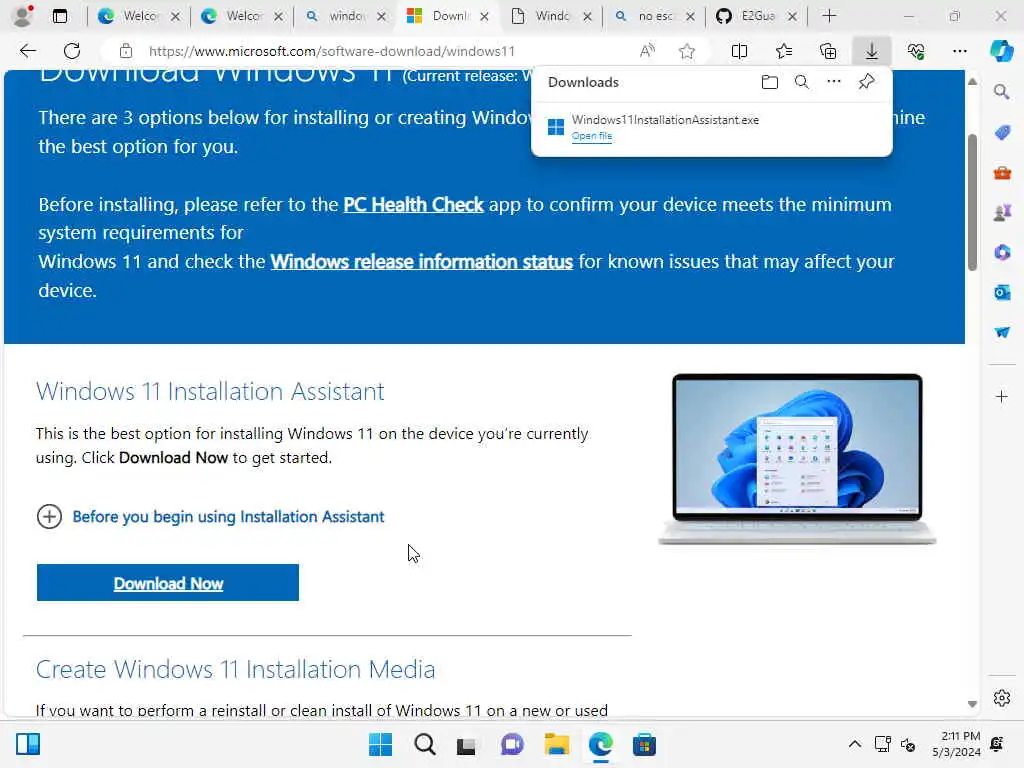Open File Explorer from taskbar
The height and width of the screenshot is (768, 1024).
pyautogui.click(x=556, y=744)
